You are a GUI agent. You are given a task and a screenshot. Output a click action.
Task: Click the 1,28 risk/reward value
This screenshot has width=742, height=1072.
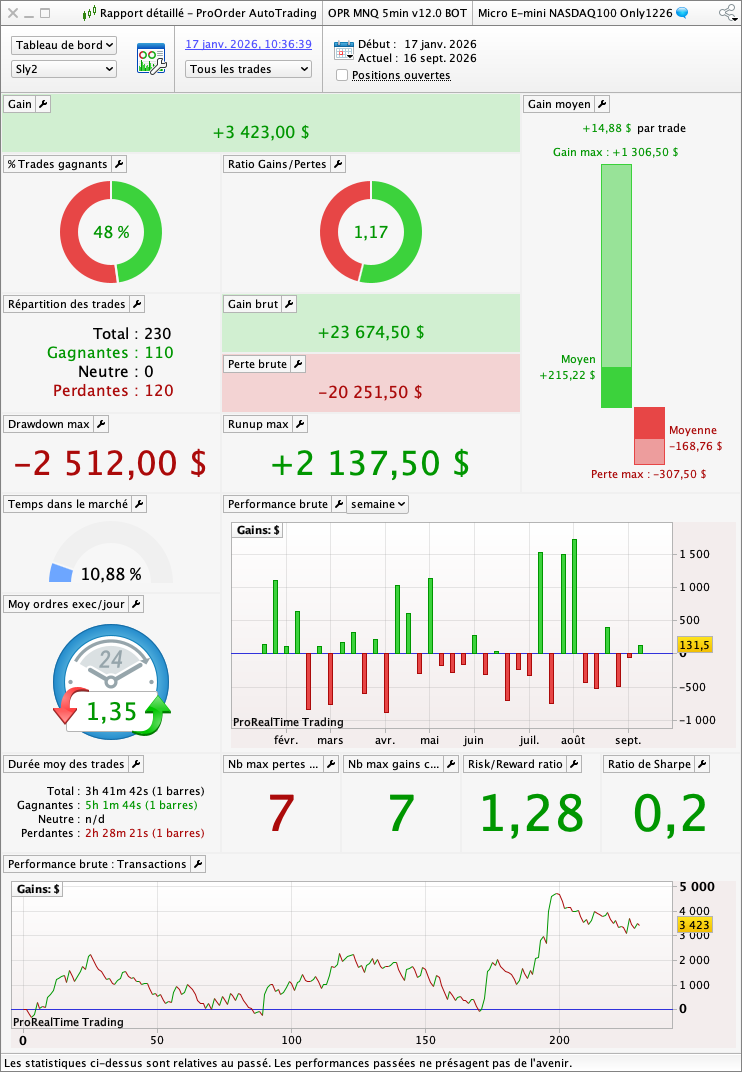(x=532, y=814)
